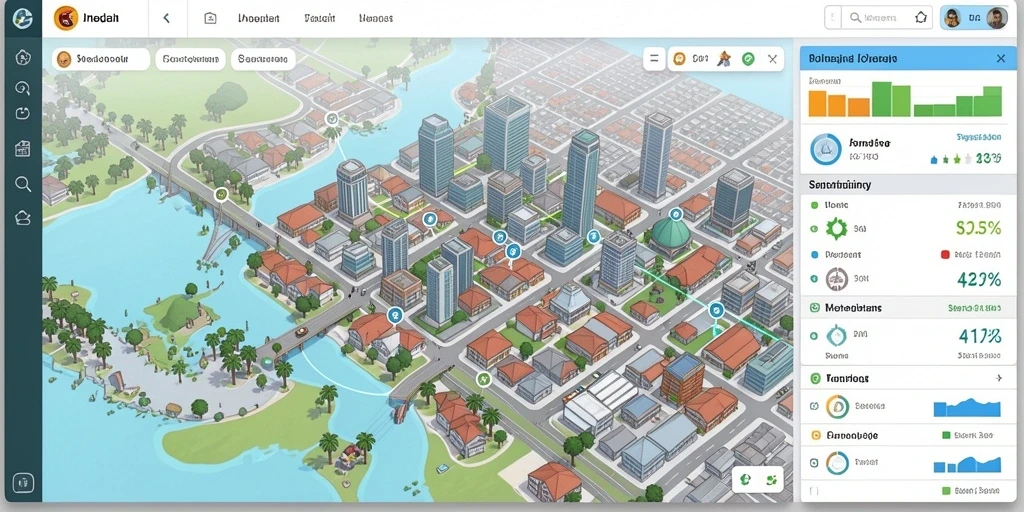
Task: Toggle the green radio dot beside the gear row
Action: click(x=814, y=229)
